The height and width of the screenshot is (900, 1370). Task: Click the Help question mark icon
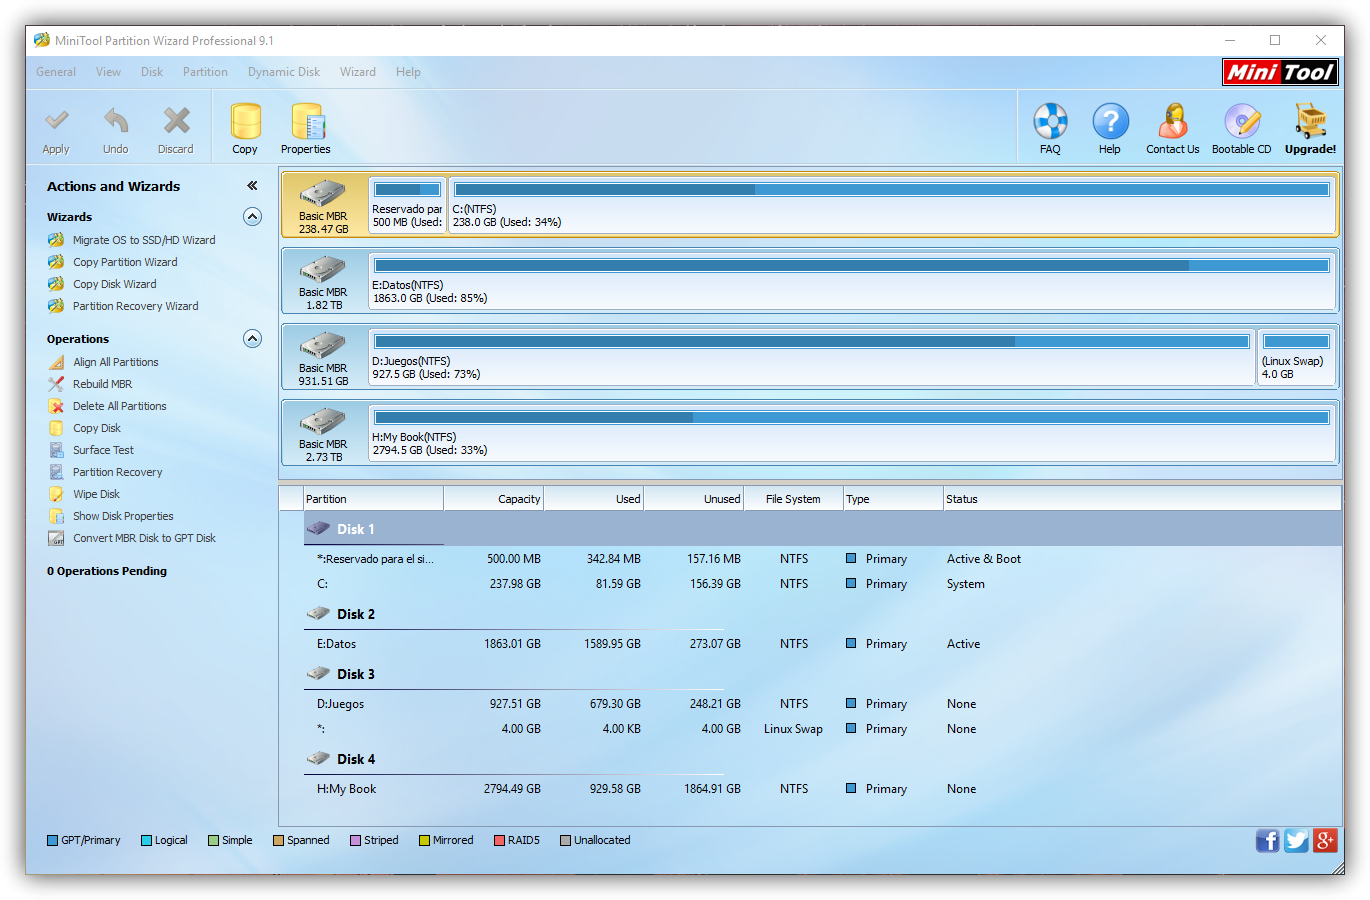[1110, 122]
